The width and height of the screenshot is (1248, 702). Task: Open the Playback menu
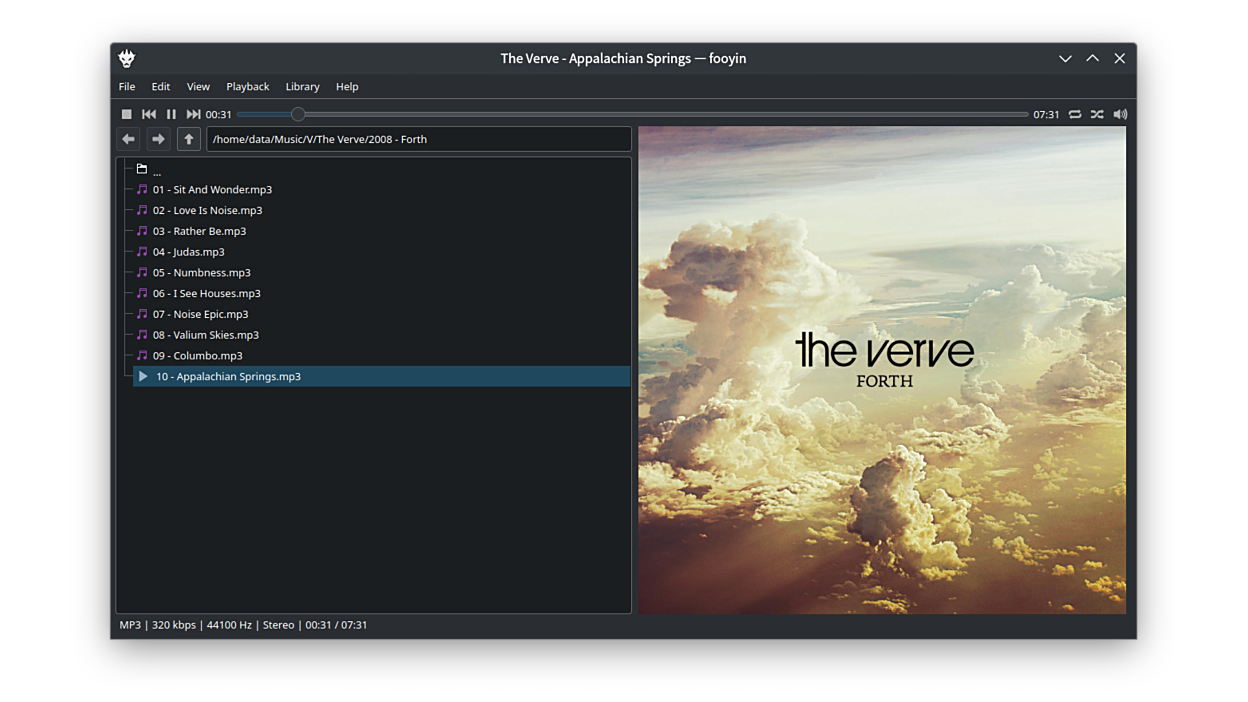click(x=247, y=87)
